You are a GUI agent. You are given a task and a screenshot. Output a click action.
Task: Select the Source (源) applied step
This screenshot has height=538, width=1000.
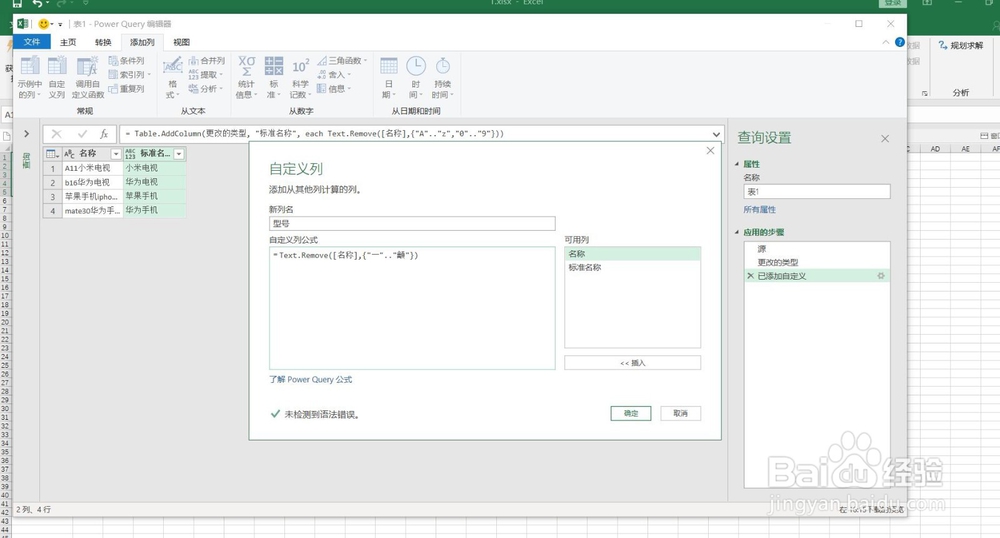[816, 249]
